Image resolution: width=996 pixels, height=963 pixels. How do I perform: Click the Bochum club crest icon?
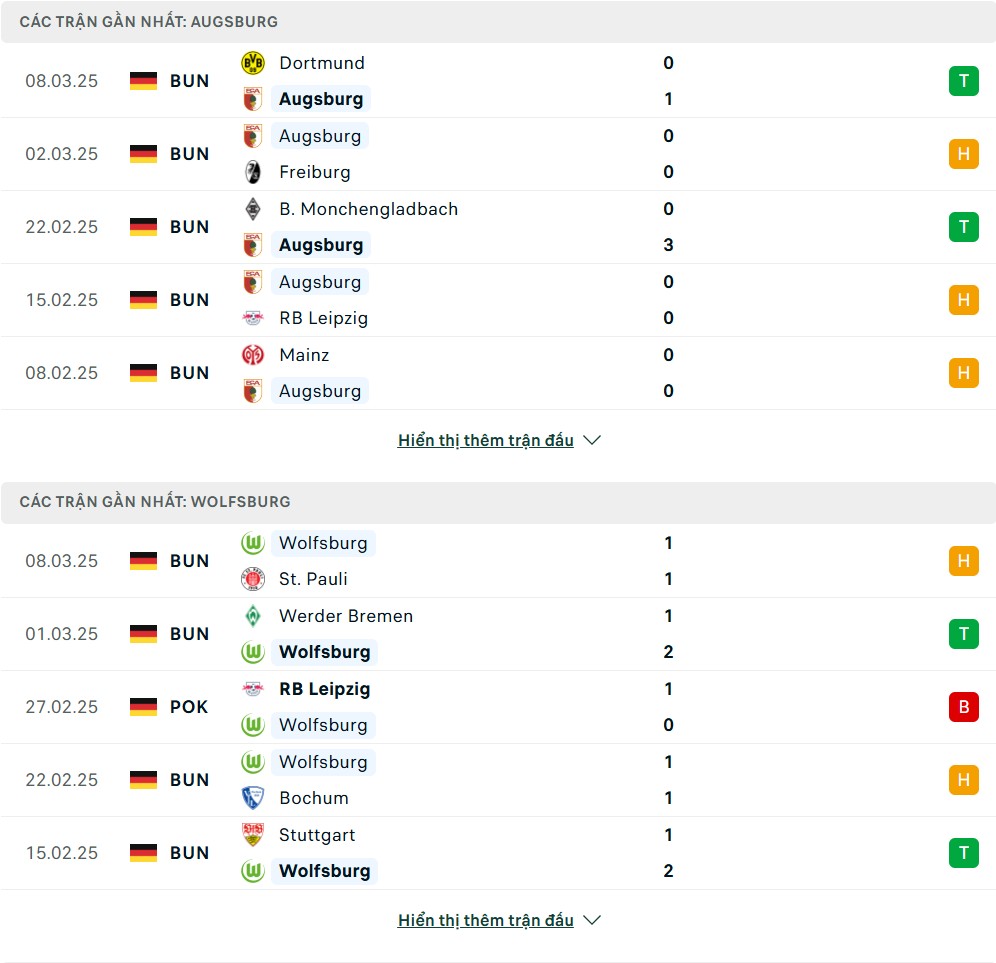(253, 798)
